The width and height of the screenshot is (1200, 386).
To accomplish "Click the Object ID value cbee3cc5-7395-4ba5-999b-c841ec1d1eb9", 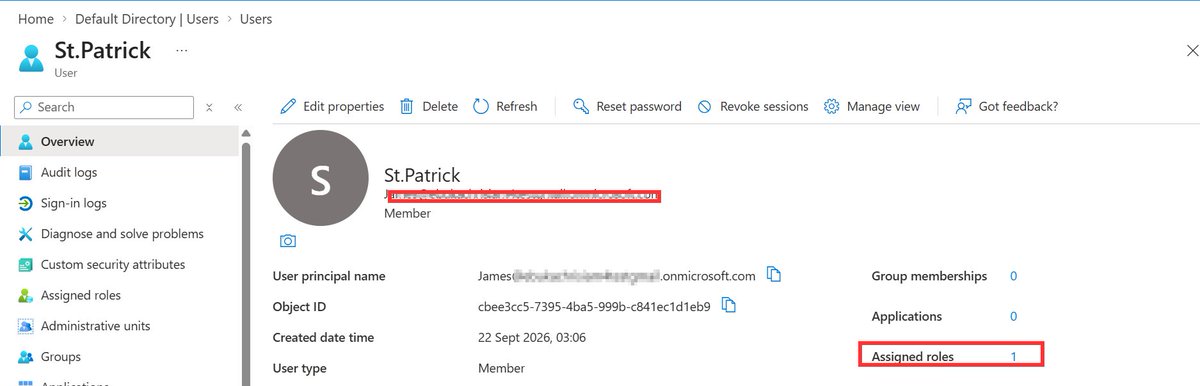I will (594, 307).
